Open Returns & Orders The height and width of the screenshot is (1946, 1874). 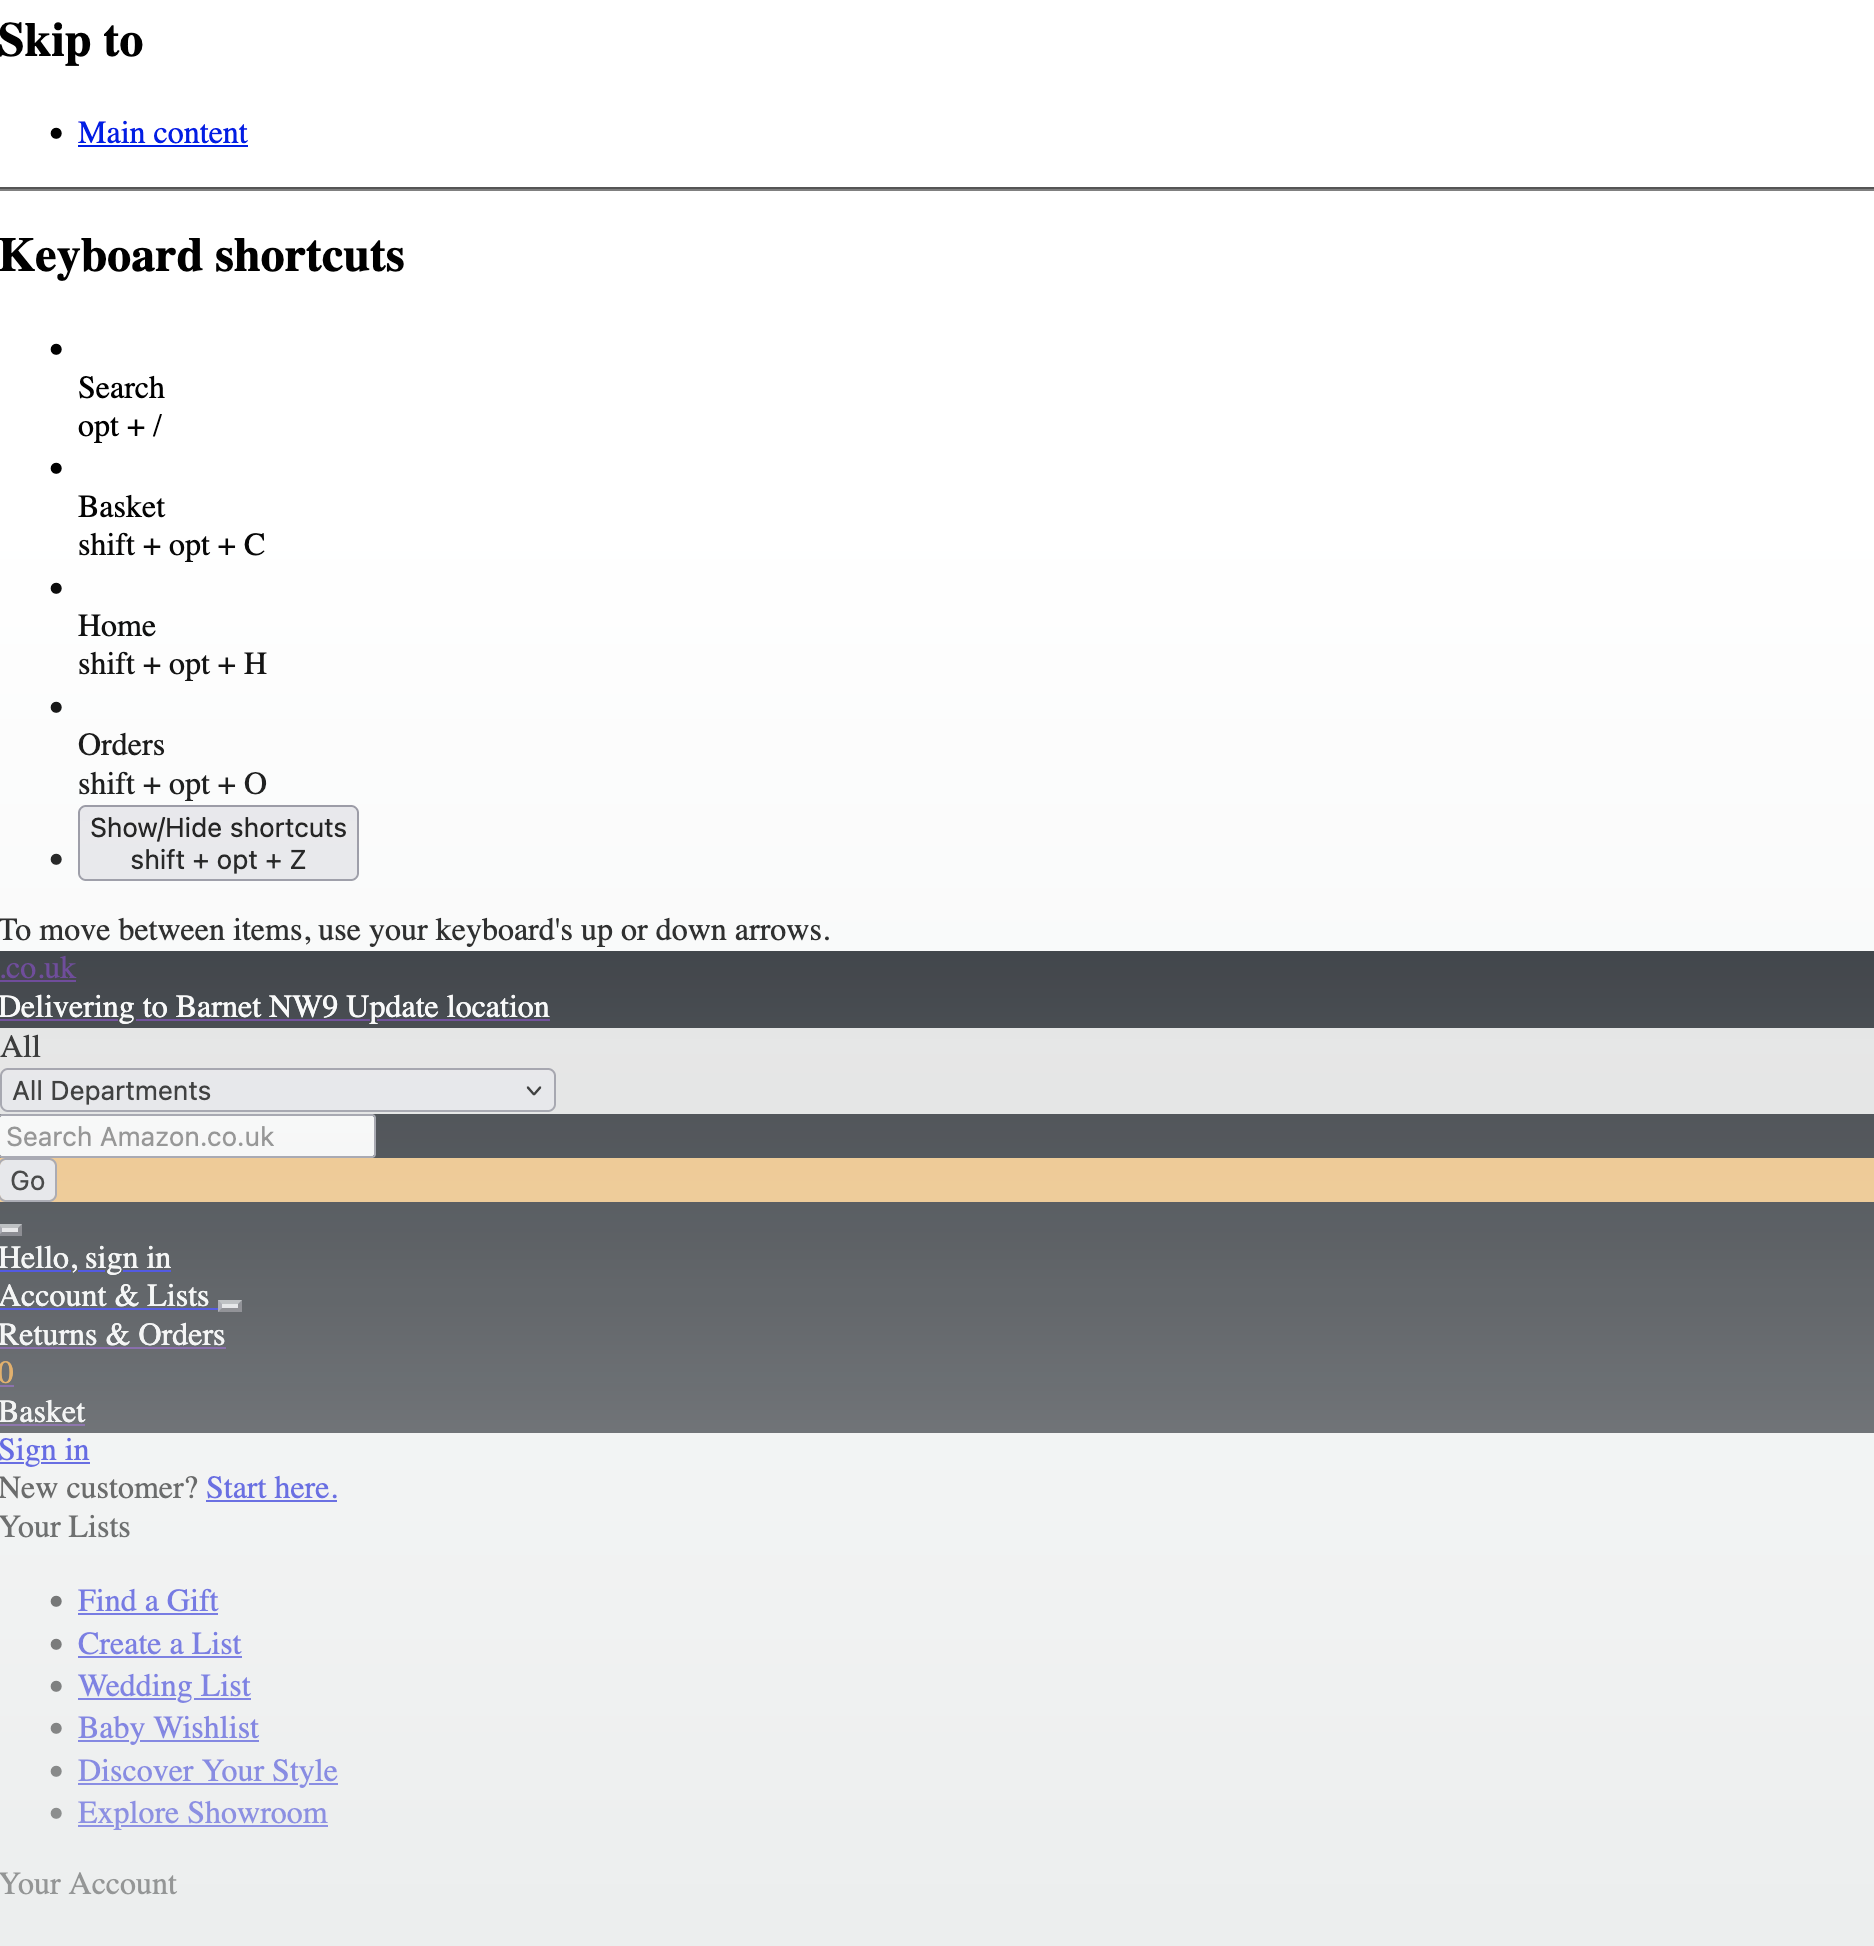pyautogui.click(x=112, y=1335)
